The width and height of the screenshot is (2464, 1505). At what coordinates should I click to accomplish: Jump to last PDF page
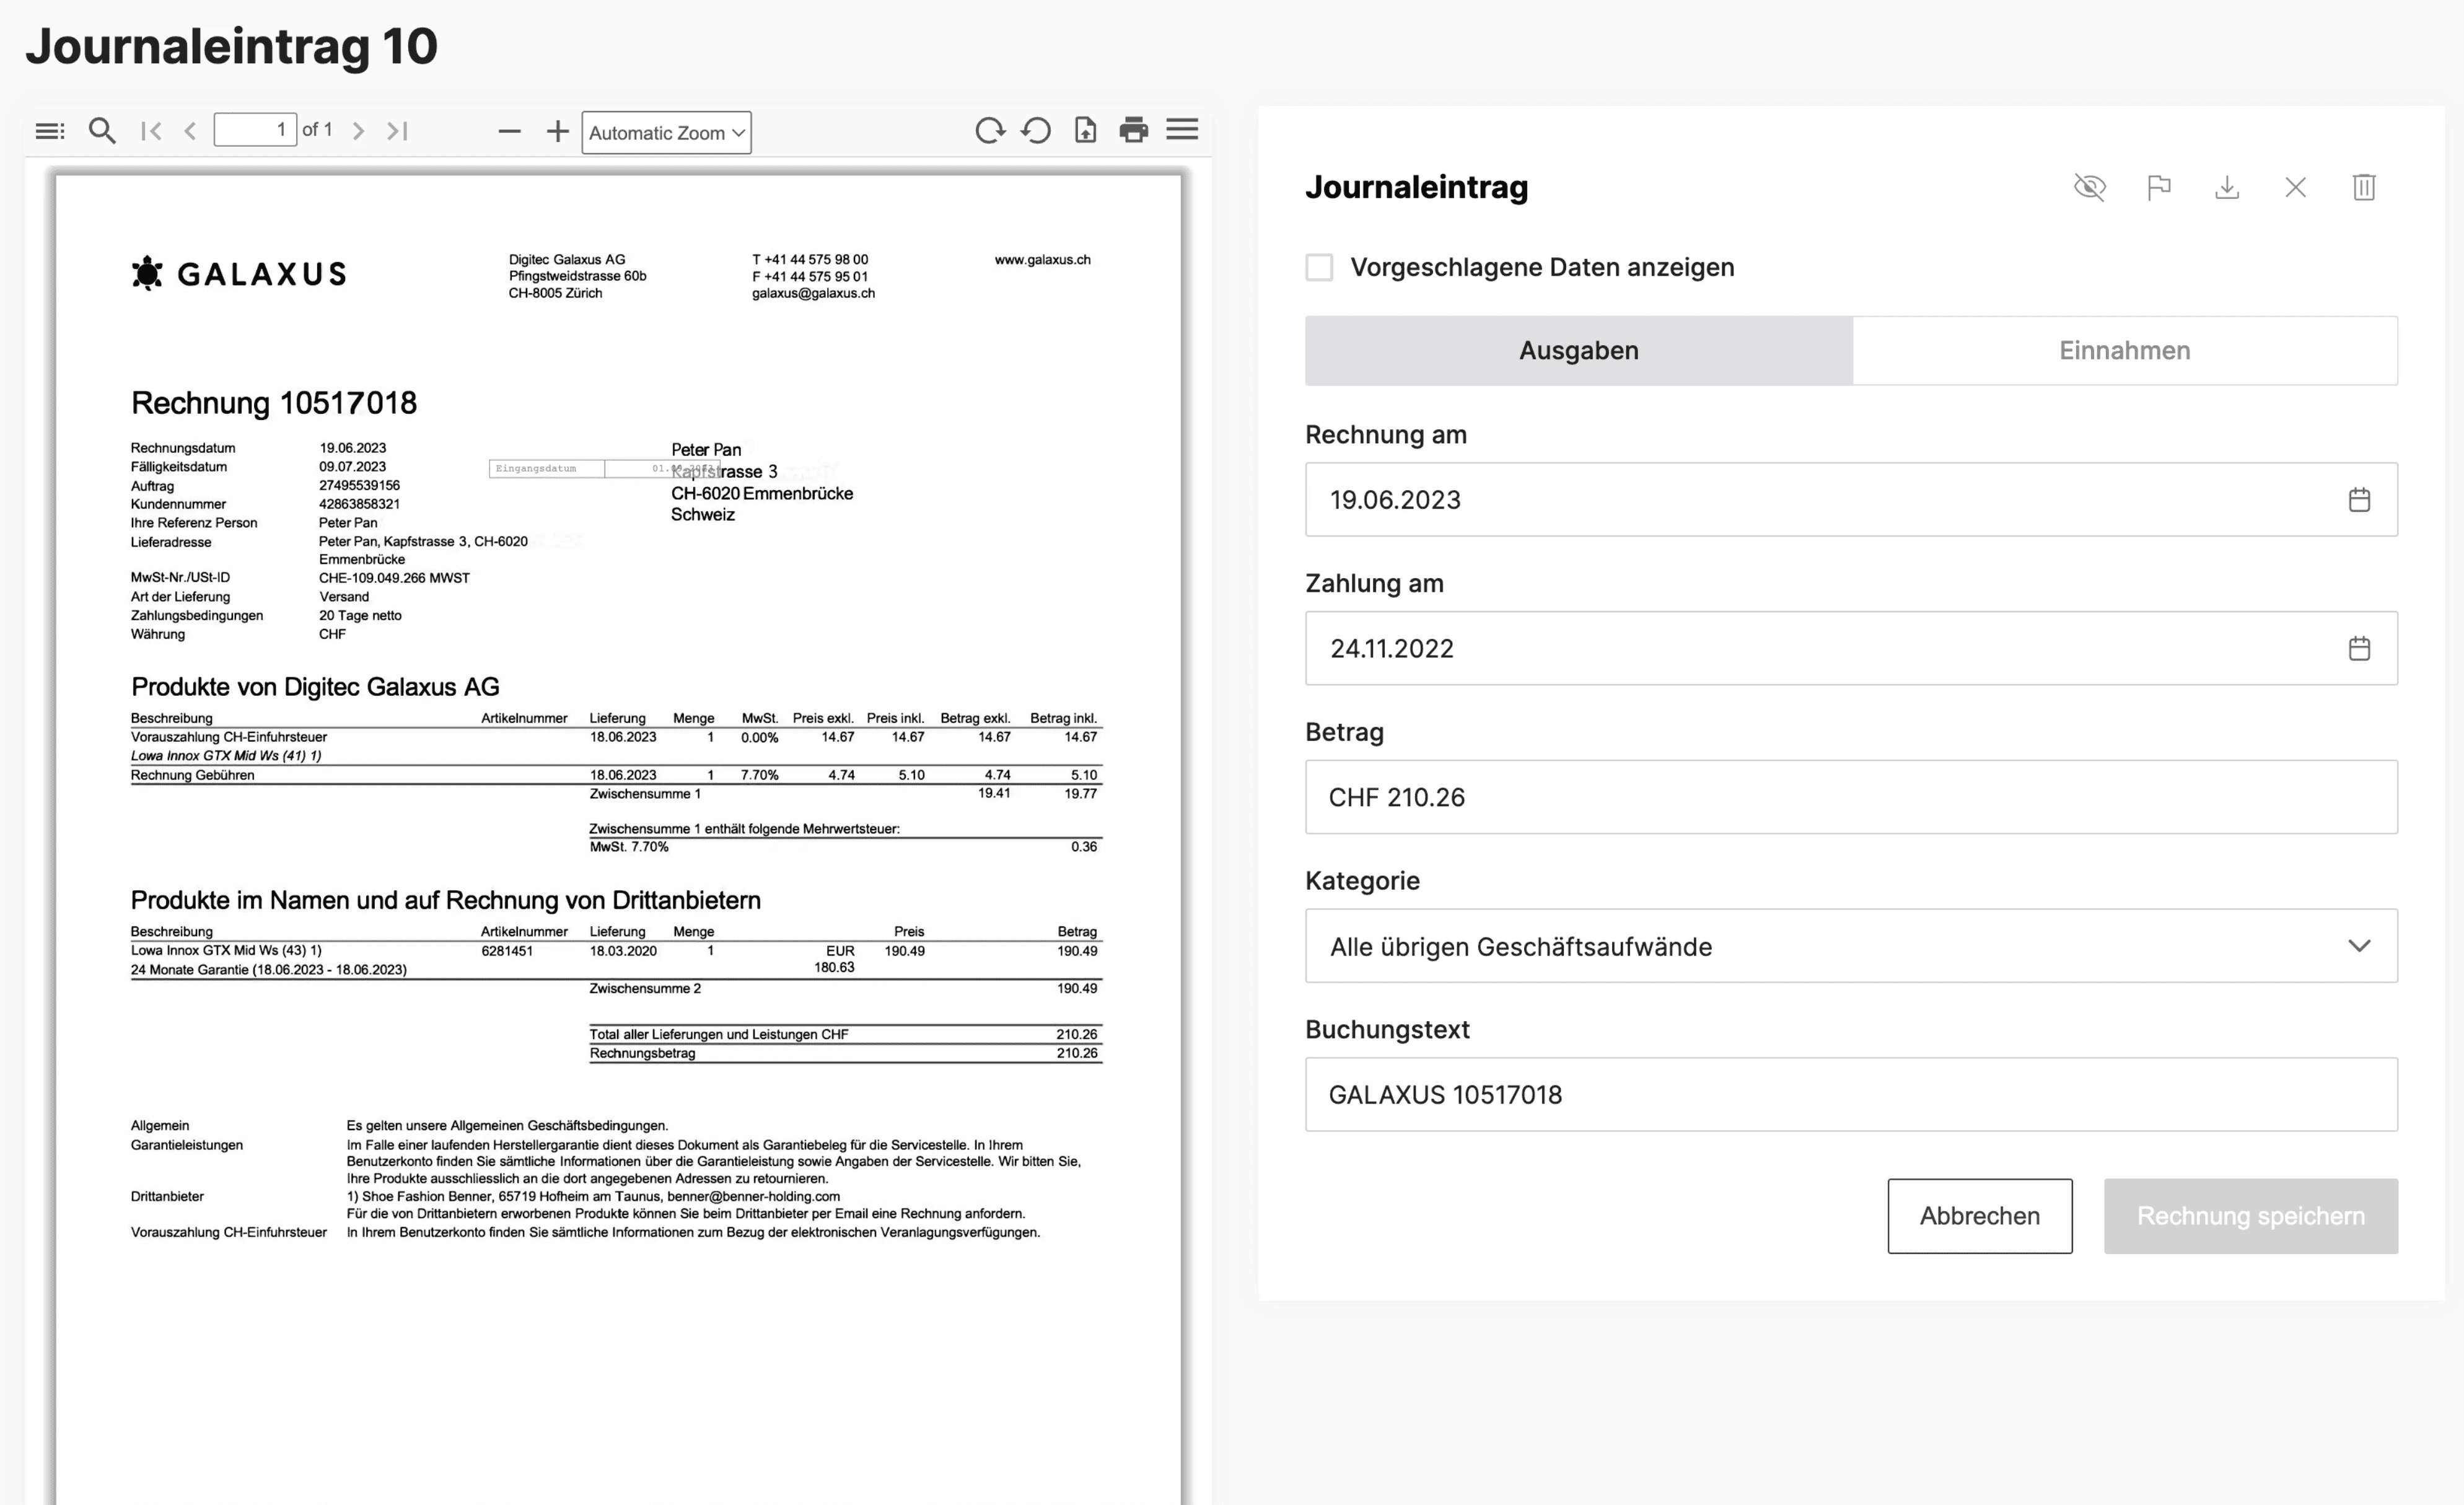pos(397,131)
